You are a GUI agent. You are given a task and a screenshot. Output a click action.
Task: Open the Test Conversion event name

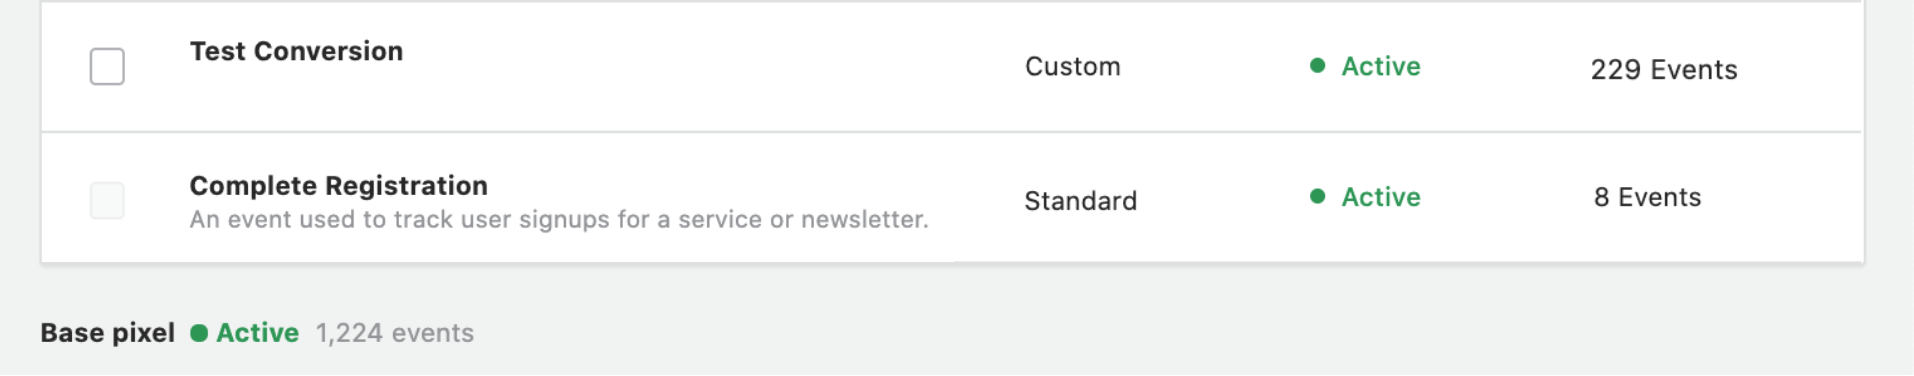pyautogui.click(x=296, y=51)
